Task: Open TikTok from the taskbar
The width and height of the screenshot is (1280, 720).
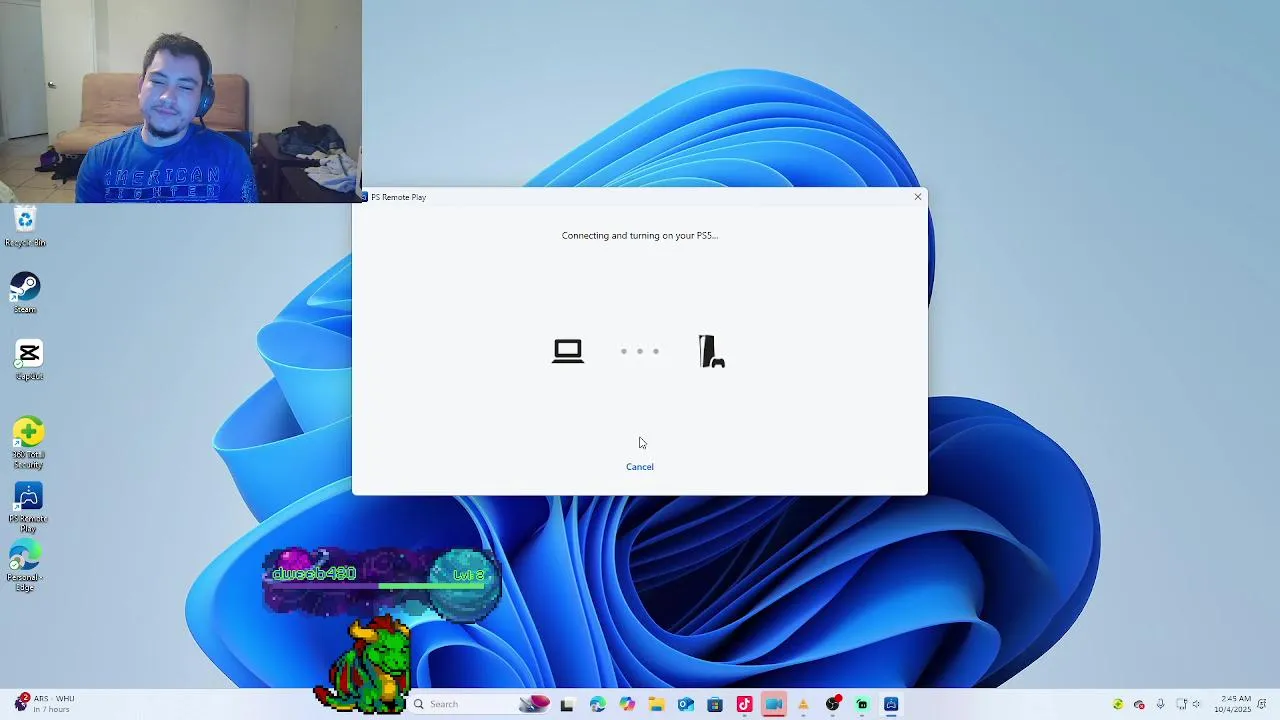Action: [744, 704]
